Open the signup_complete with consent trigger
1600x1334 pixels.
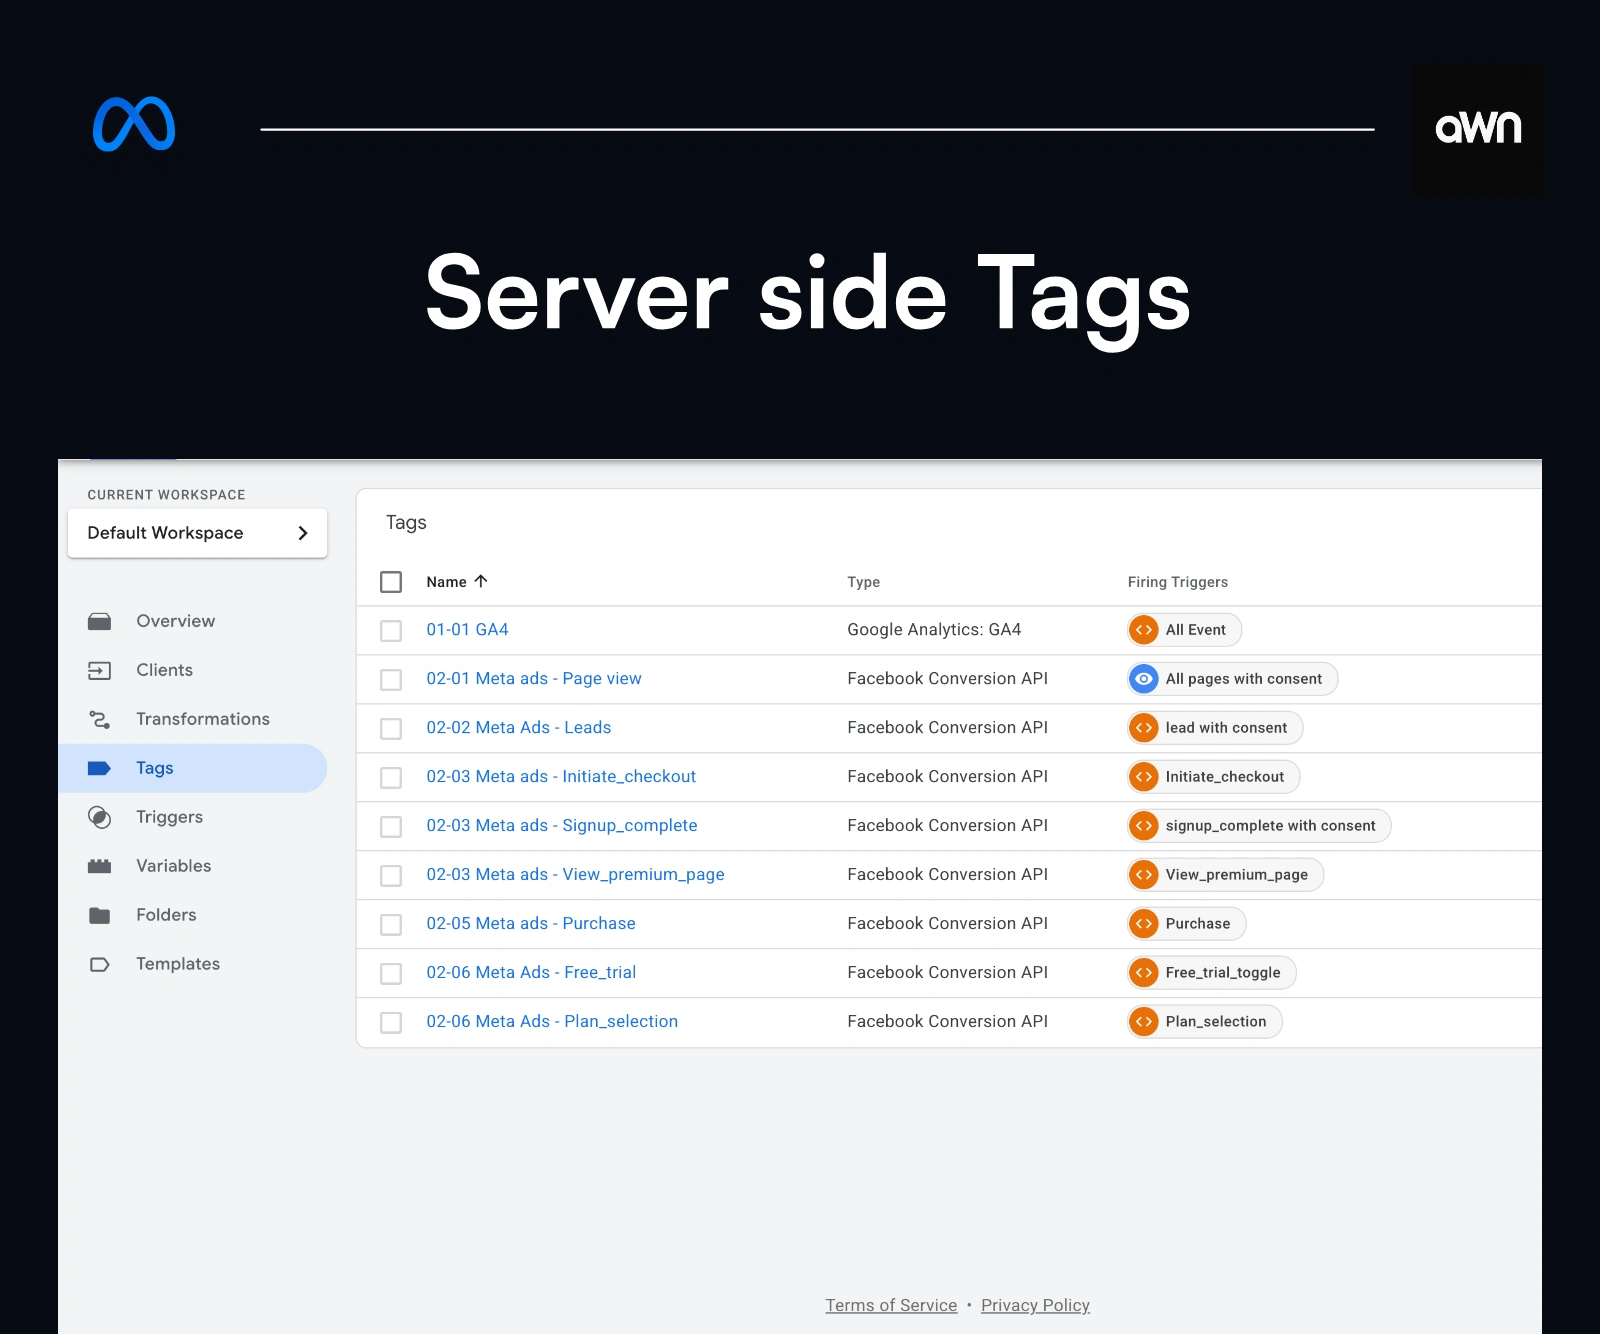tap(1259, 826)
